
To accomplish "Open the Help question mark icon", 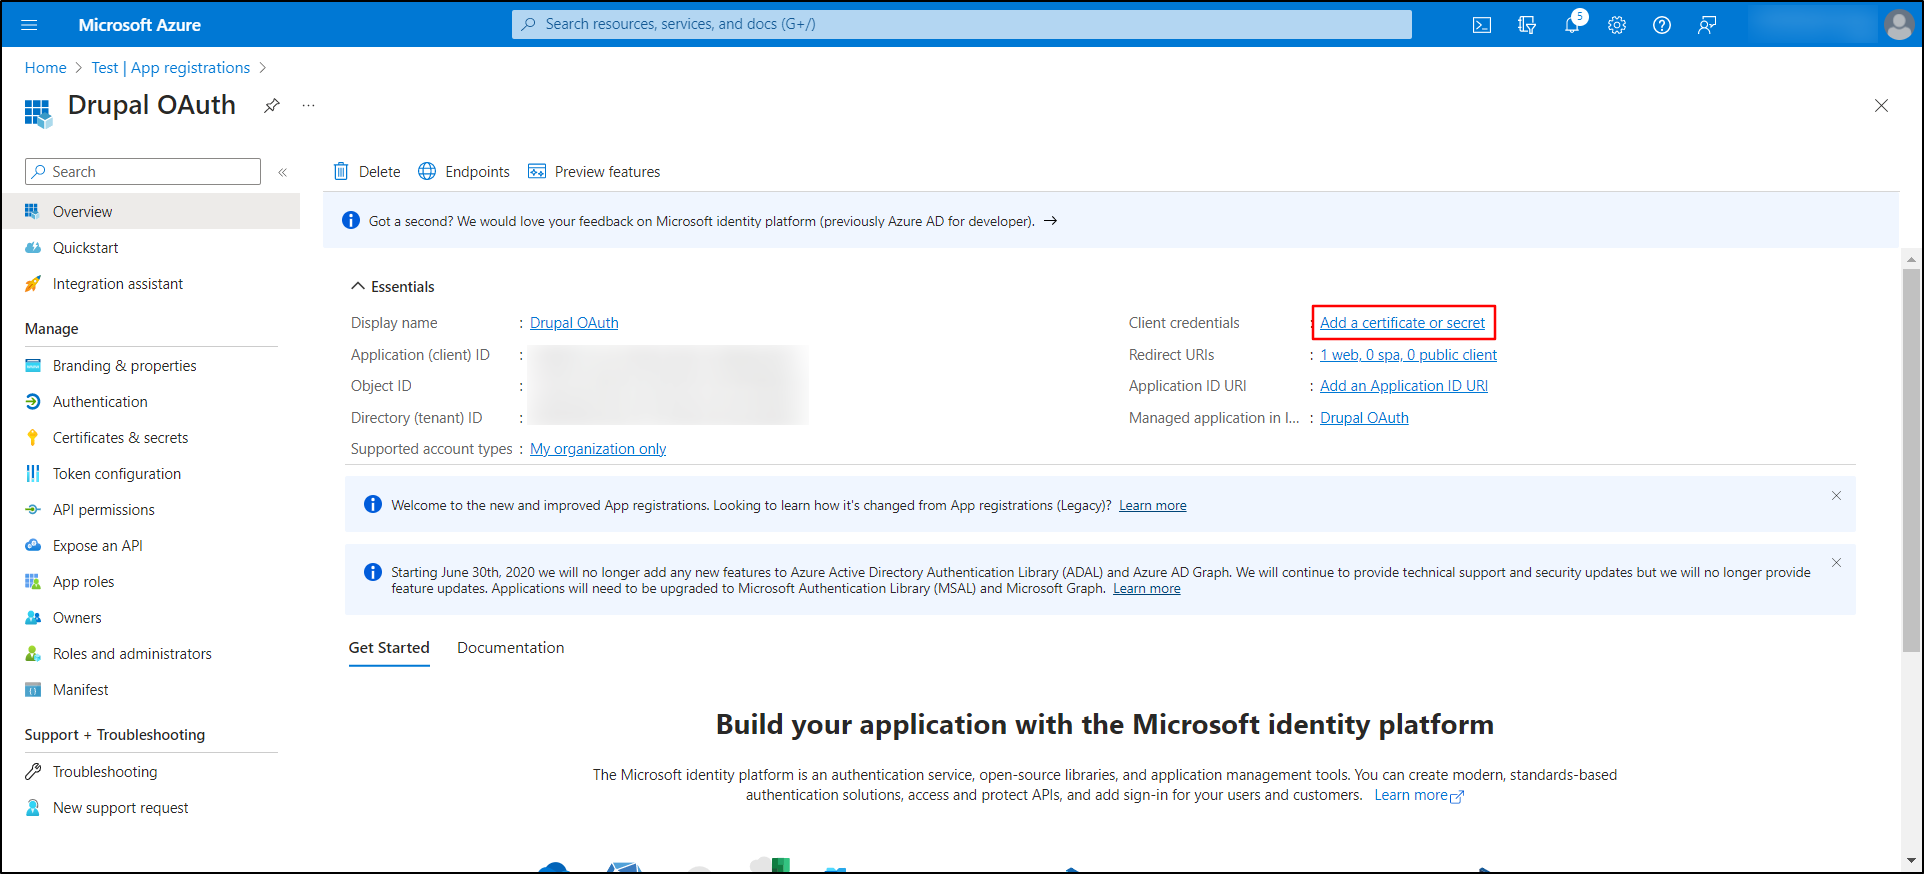I will [x=1662, y=25].
